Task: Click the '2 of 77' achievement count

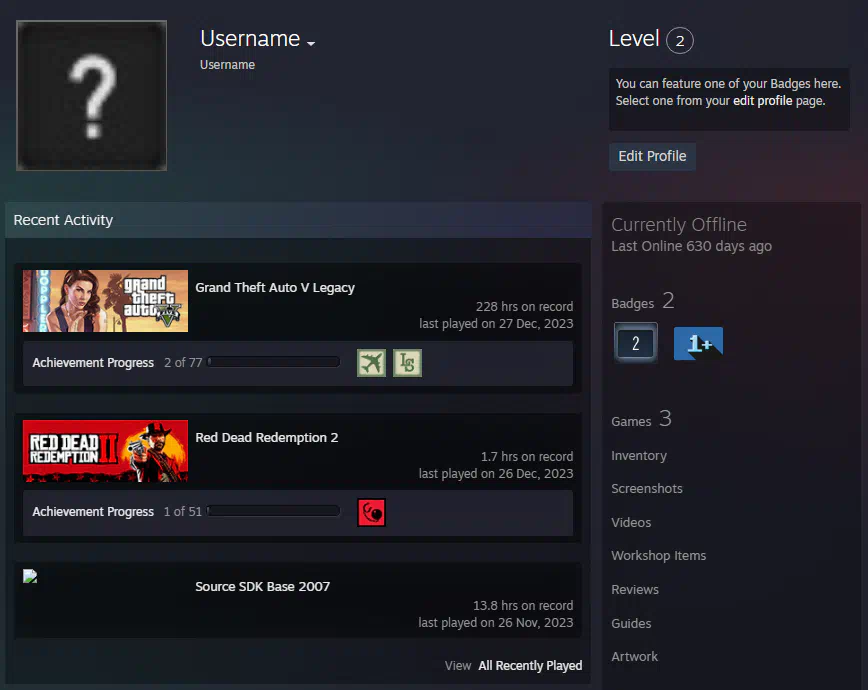Action: [183, 363]
